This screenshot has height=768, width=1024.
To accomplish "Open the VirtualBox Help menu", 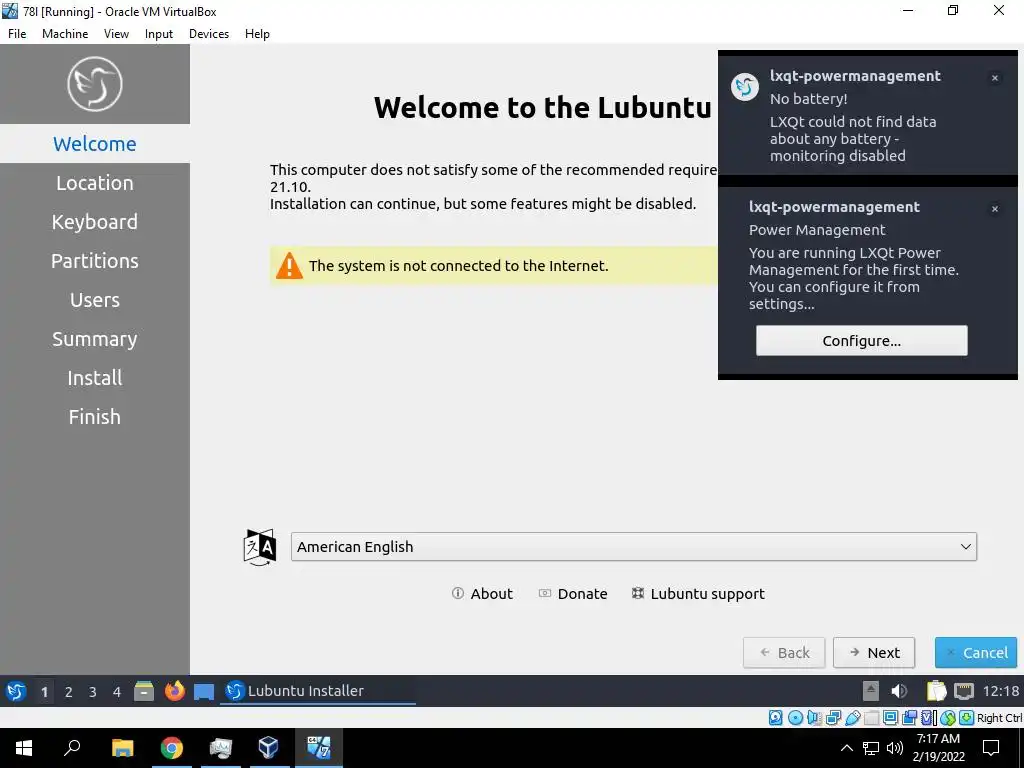I will tap(257, 34).
